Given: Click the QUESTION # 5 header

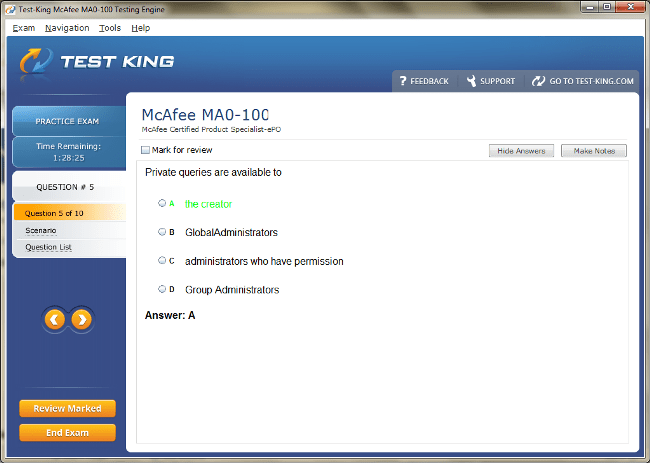Looking at the screenshot, I should coord(69,187).
